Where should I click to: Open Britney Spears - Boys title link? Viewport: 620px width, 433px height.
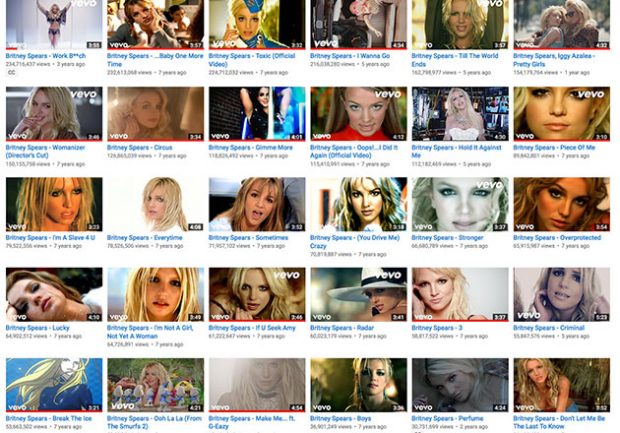(x=341, y=418)
